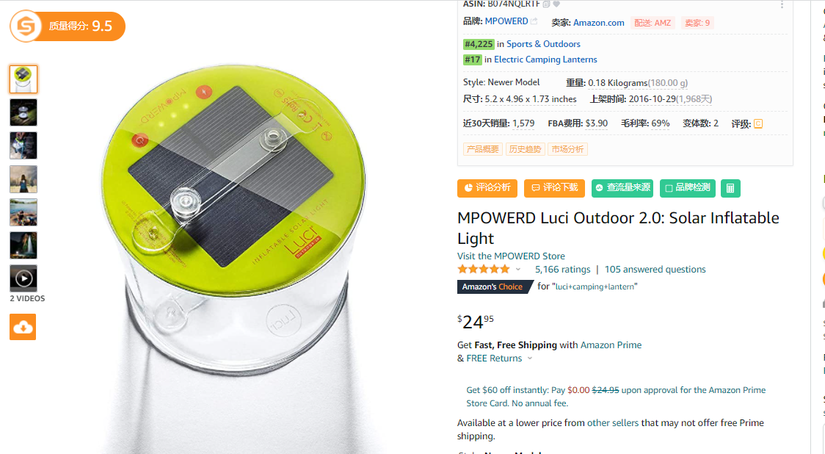
Task: Select the 市场分析 tab
Action: tap(568, 149)
